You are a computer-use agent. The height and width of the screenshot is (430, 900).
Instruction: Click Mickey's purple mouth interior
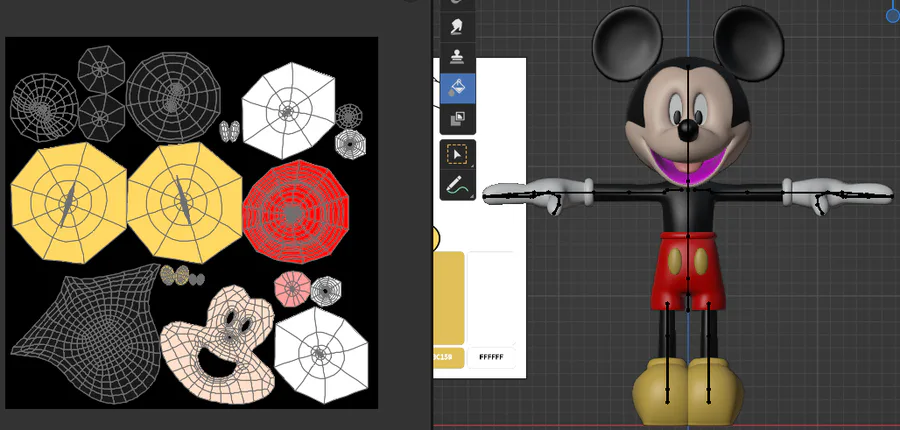point(688,167)
